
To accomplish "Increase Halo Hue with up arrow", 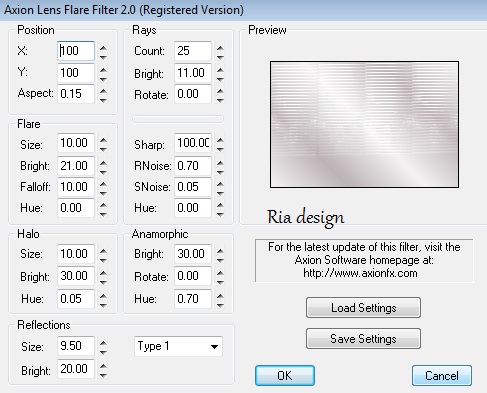I will [x=103, y=295].
